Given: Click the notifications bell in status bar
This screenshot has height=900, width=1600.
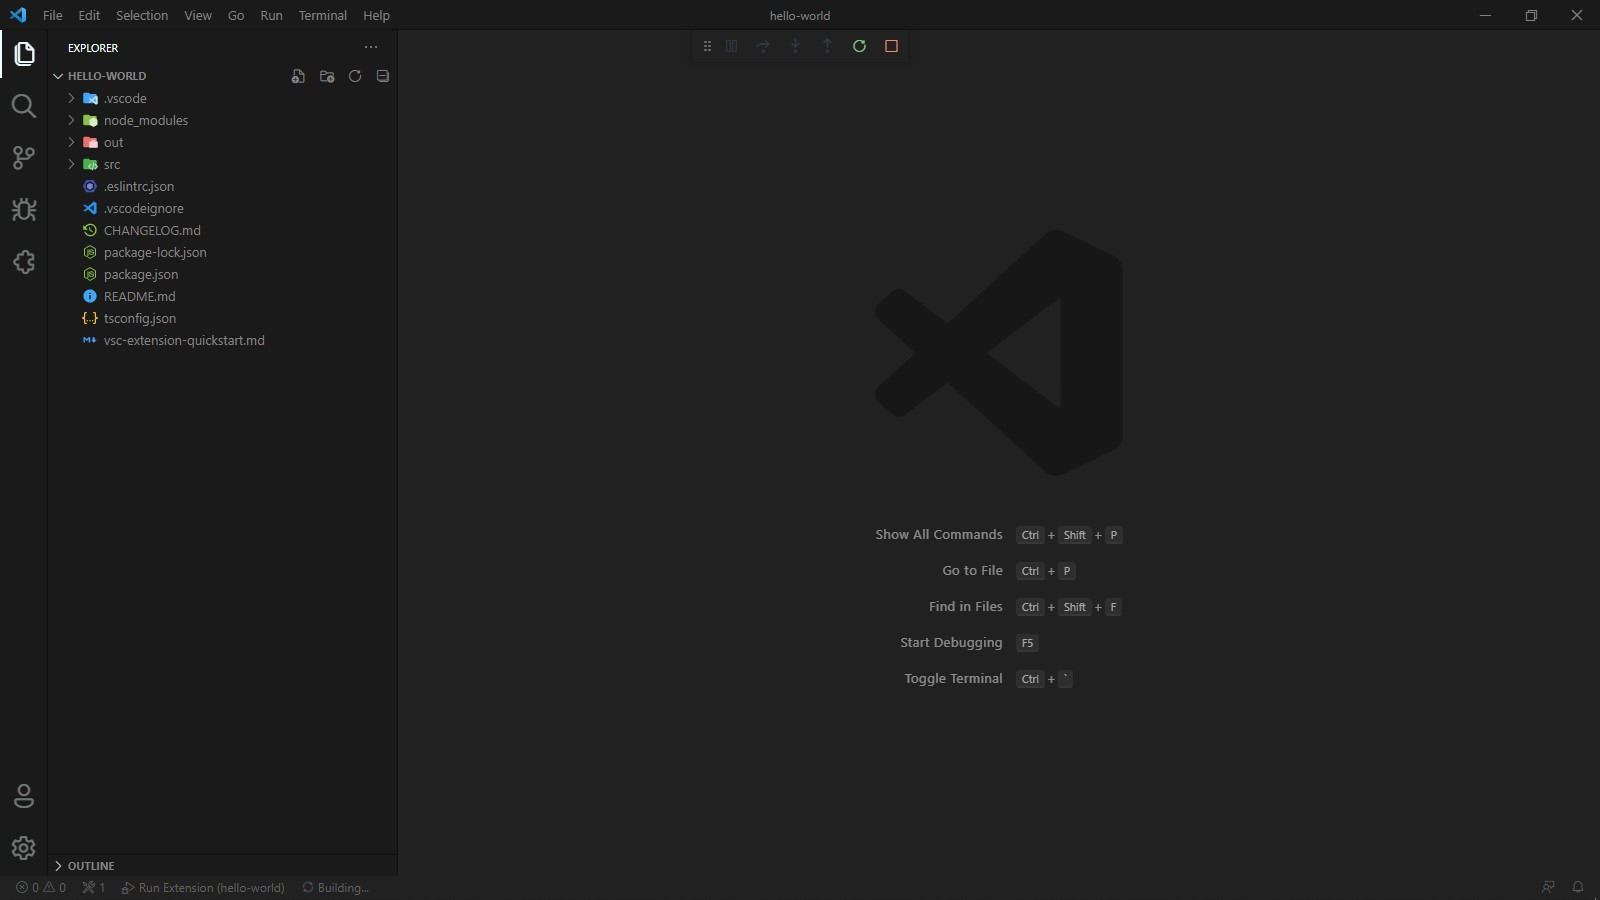Looking at the screenshot, I should [x=1578, y=887].
